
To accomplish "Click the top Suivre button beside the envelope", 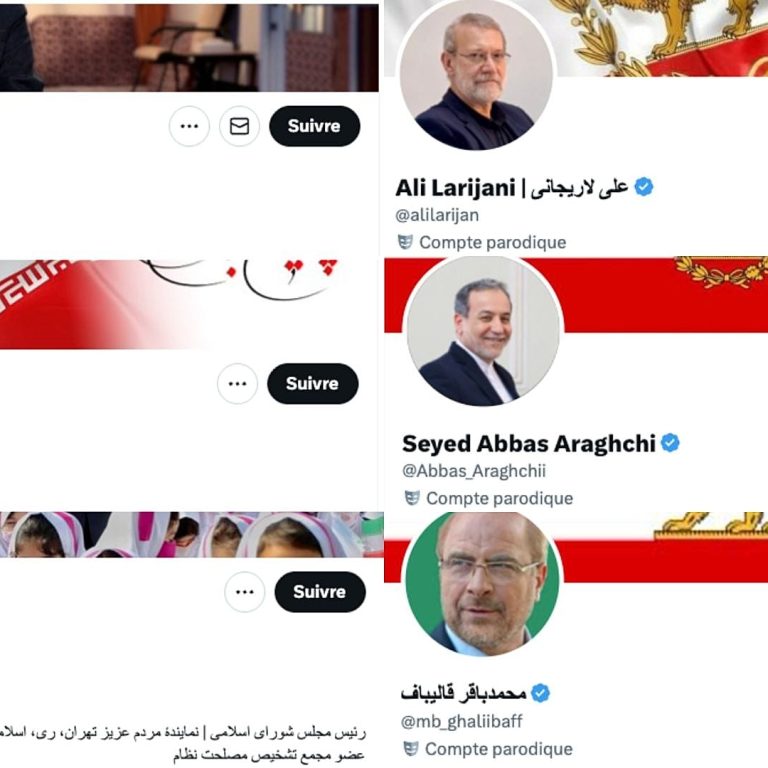I will click(314, 126).
